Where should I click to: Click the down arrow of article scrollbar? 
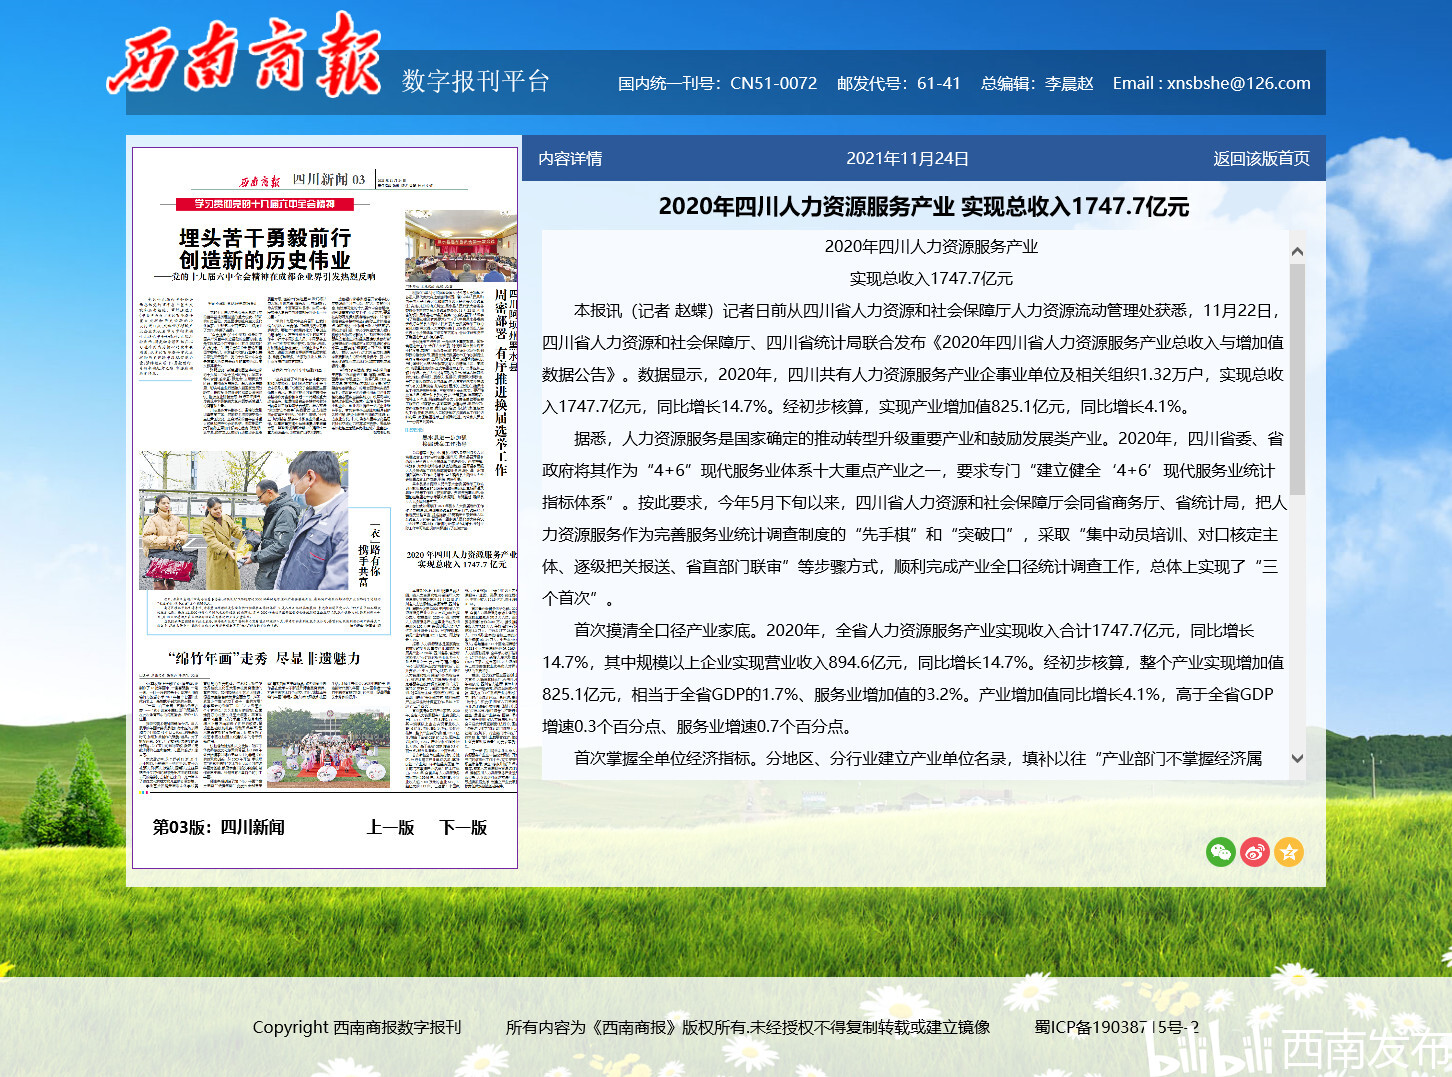tap(1297, 759)
